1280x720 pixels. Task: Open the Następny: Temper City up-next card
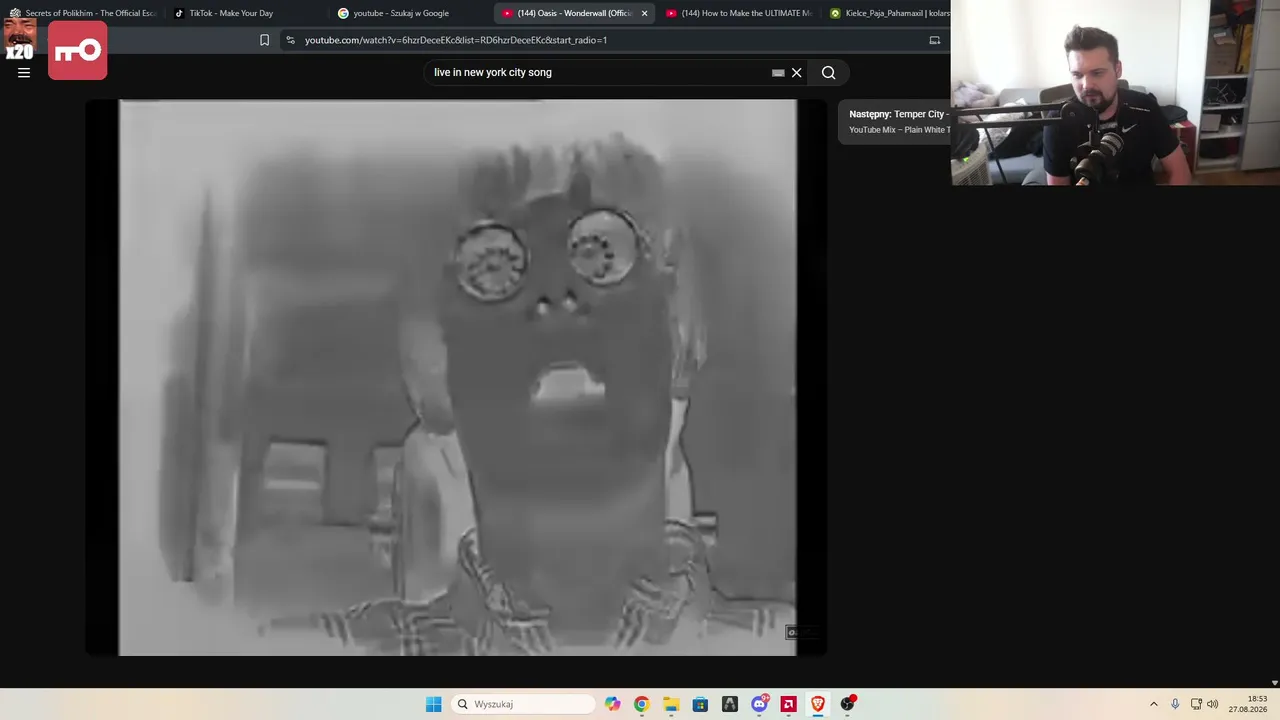pos(894,121)
